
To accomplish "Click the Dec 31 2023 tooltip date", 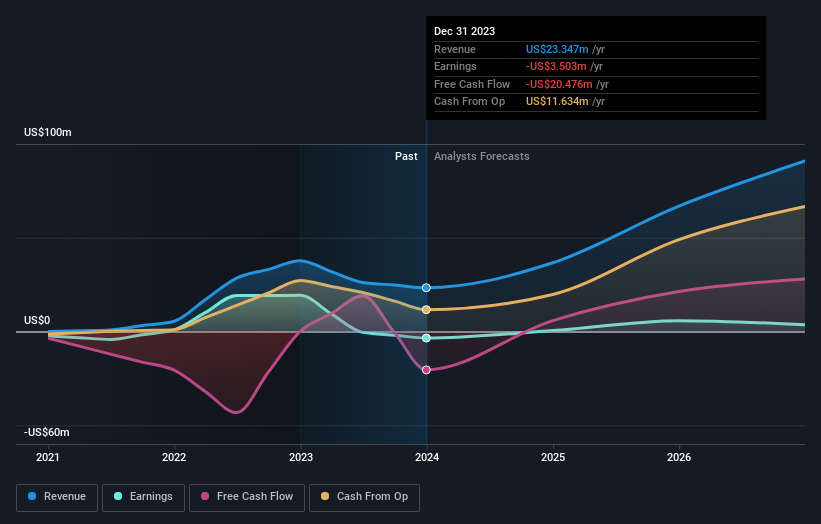I will pos(464,31).
